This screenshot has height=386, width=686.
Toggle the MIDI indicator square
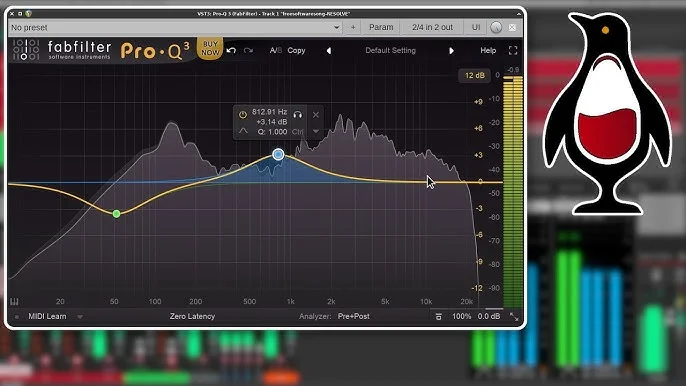(x=17, y=316)
